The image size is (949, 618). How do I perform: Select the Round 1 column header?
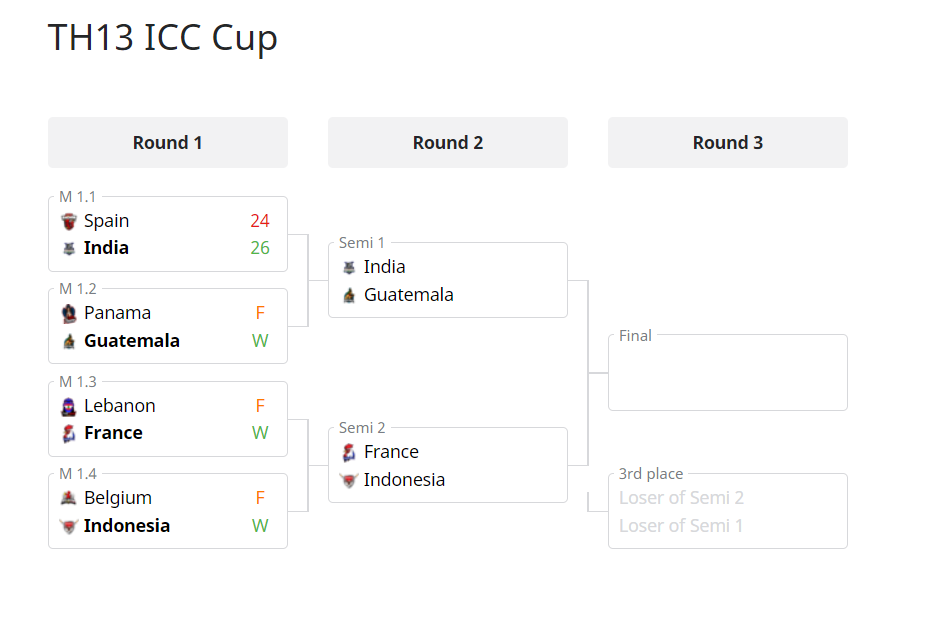tap(168, 143)
